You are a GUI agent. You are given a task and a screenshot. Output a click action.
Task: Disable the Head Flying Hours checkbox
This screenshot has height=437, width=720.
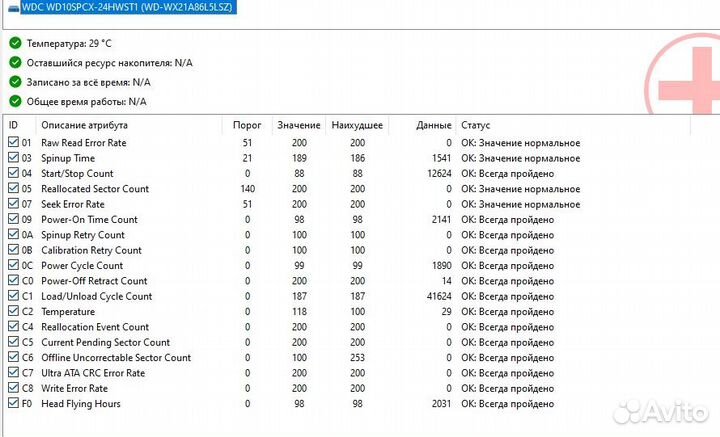coord(13,404)
